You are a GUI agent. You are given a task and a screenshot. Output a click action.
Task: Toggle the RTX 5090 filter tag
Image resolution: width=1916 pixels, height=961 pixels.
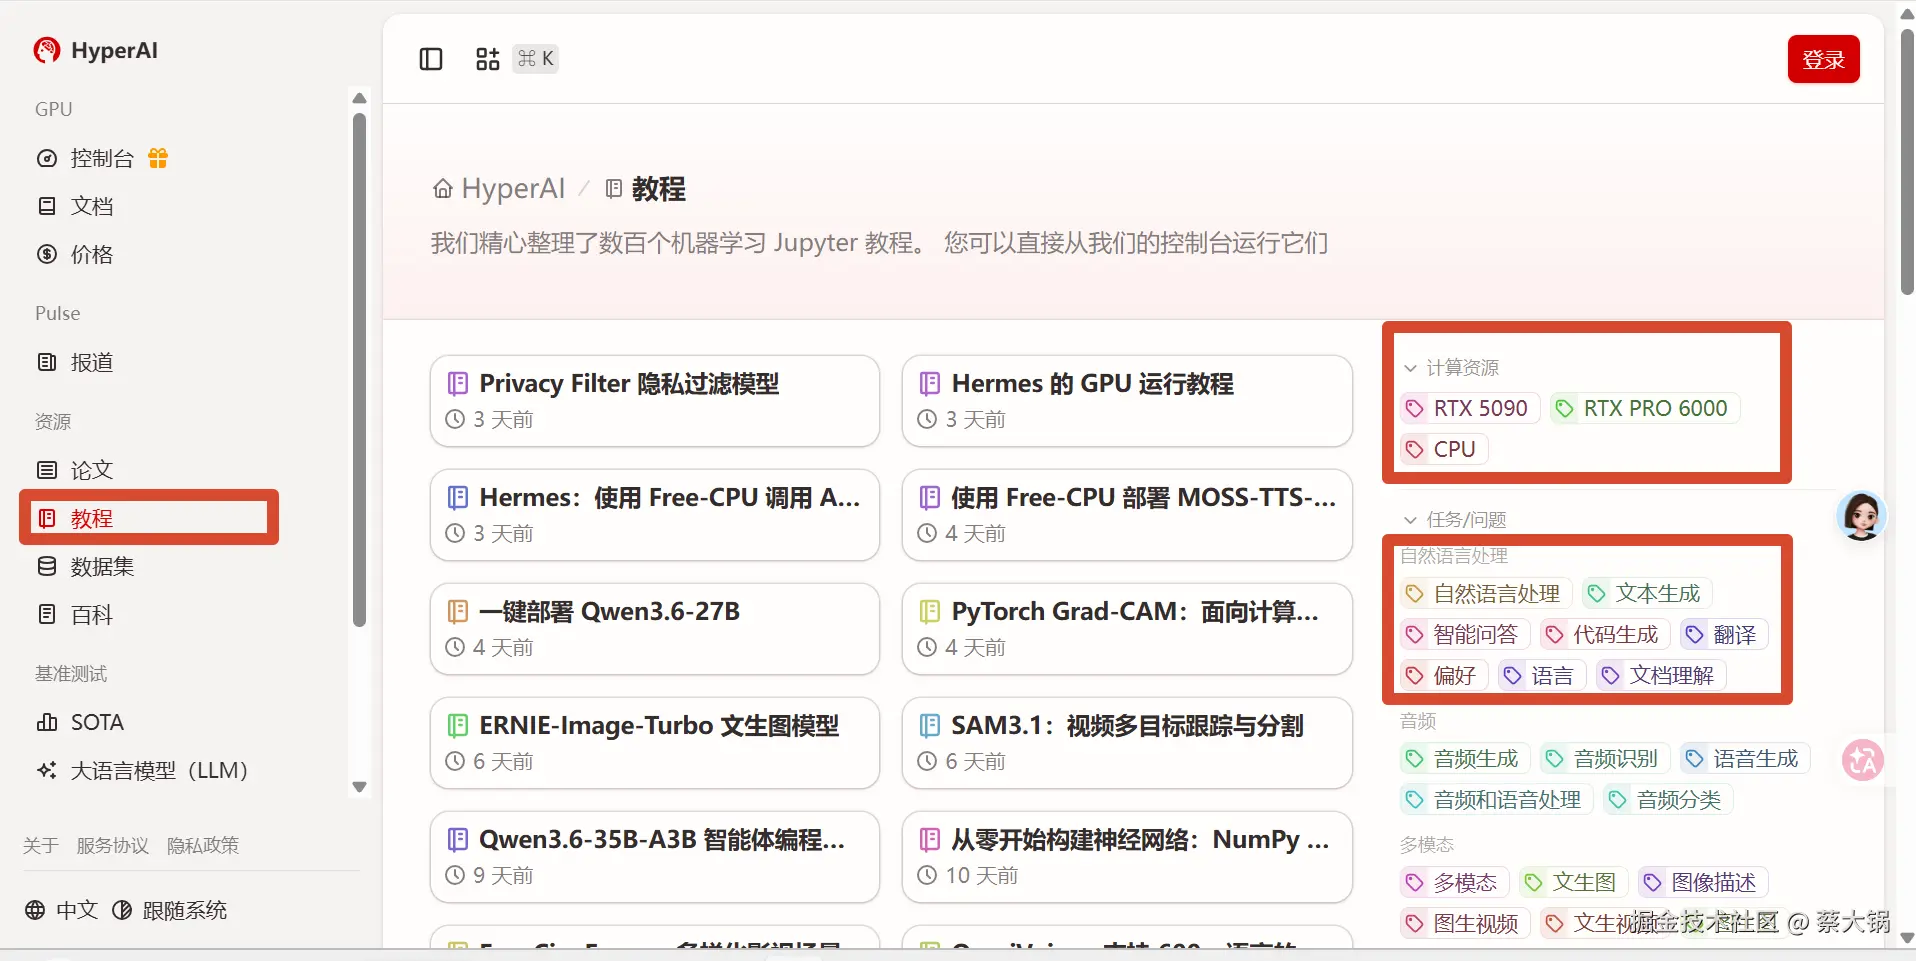pyautogui.click(x=1468, y=408)
